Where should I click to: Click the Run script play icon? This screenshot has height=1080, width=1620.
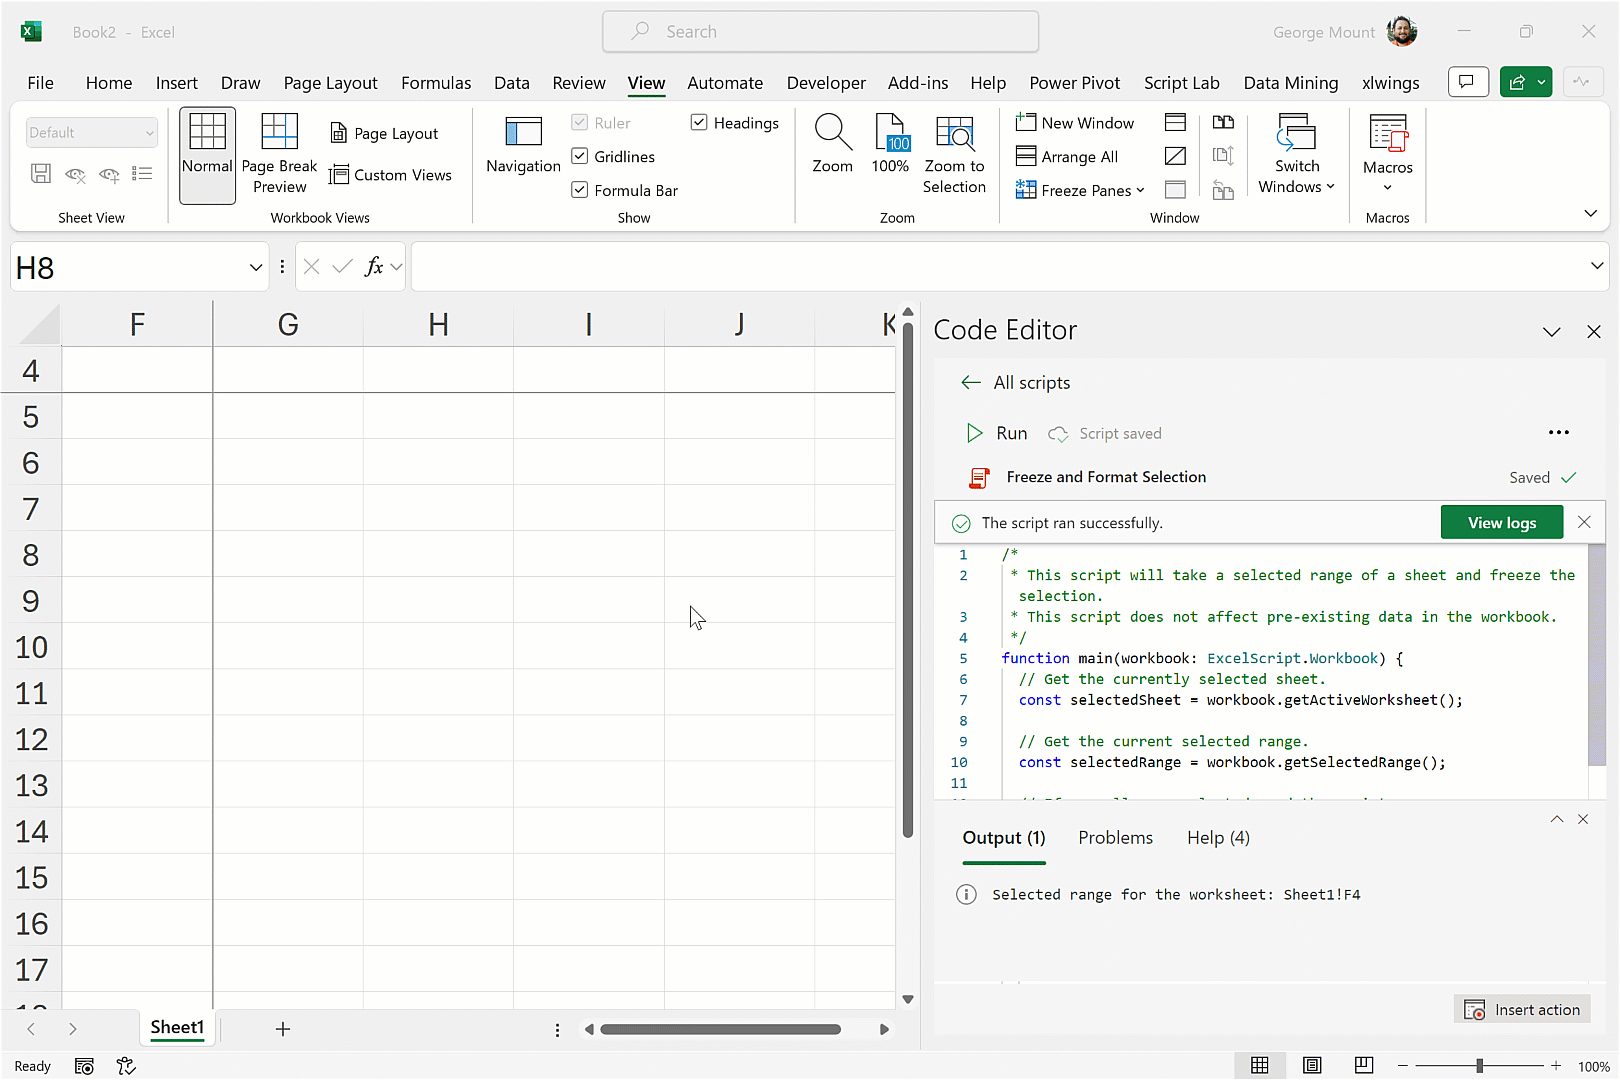point(974,433)
